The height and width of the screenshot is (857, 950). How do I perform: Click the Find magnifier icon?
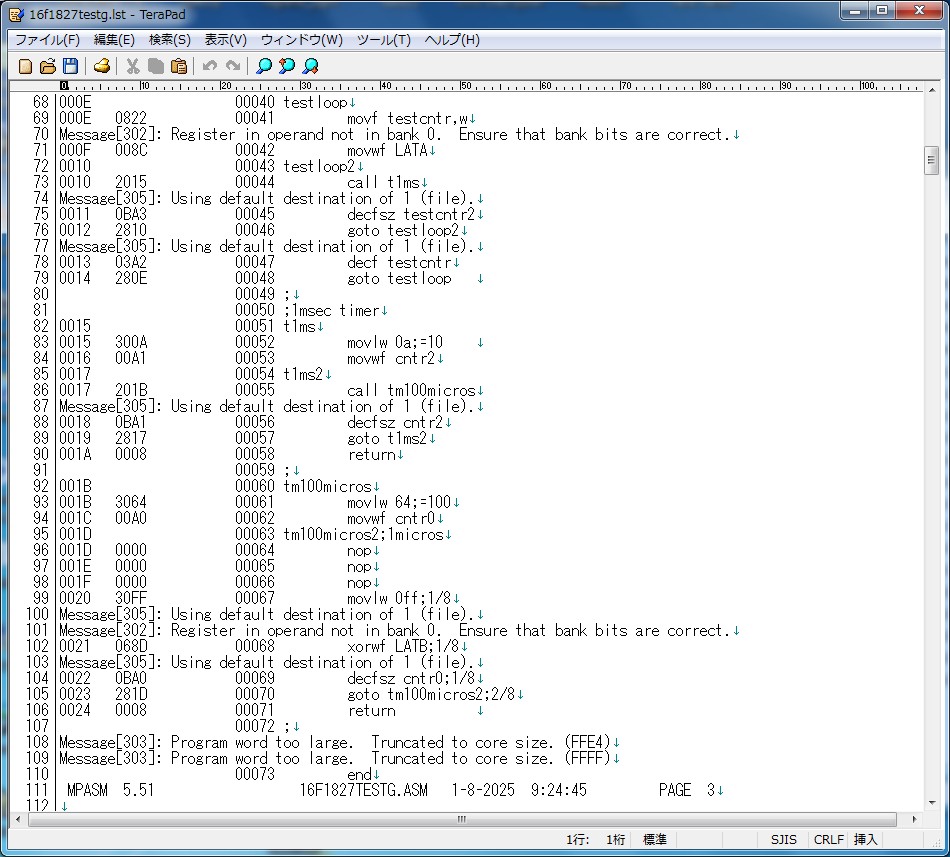(264, 66)
